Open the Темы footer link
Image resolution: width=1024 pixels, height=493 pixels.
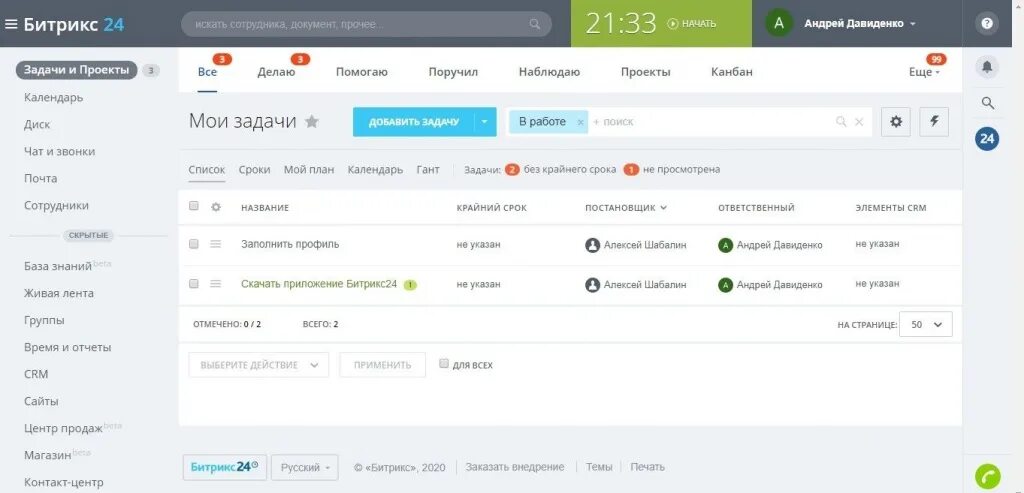coord(599,467)
